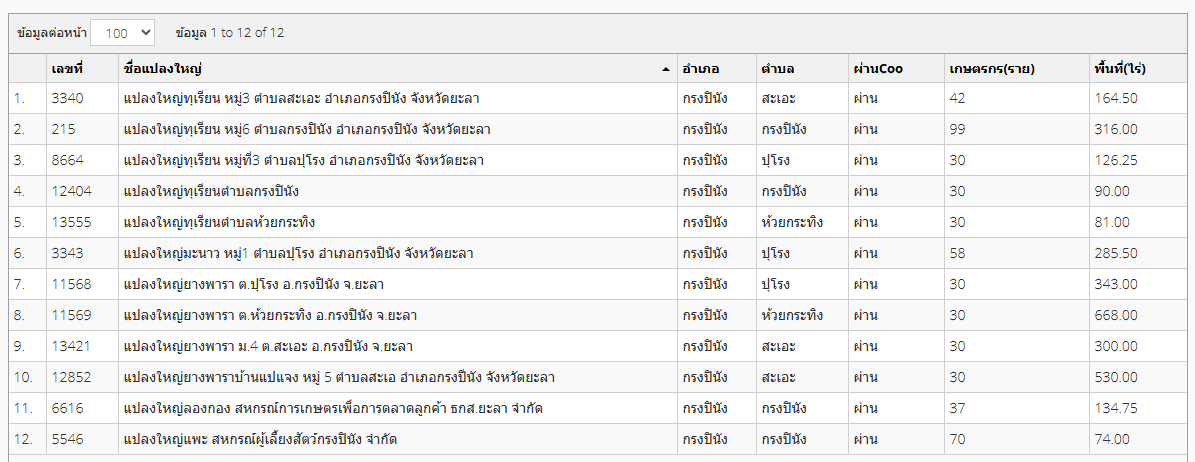Click เลขที่ 8664 cell
The height and width of the screenshot is (462, 1195).
click(x=68, y=160)
